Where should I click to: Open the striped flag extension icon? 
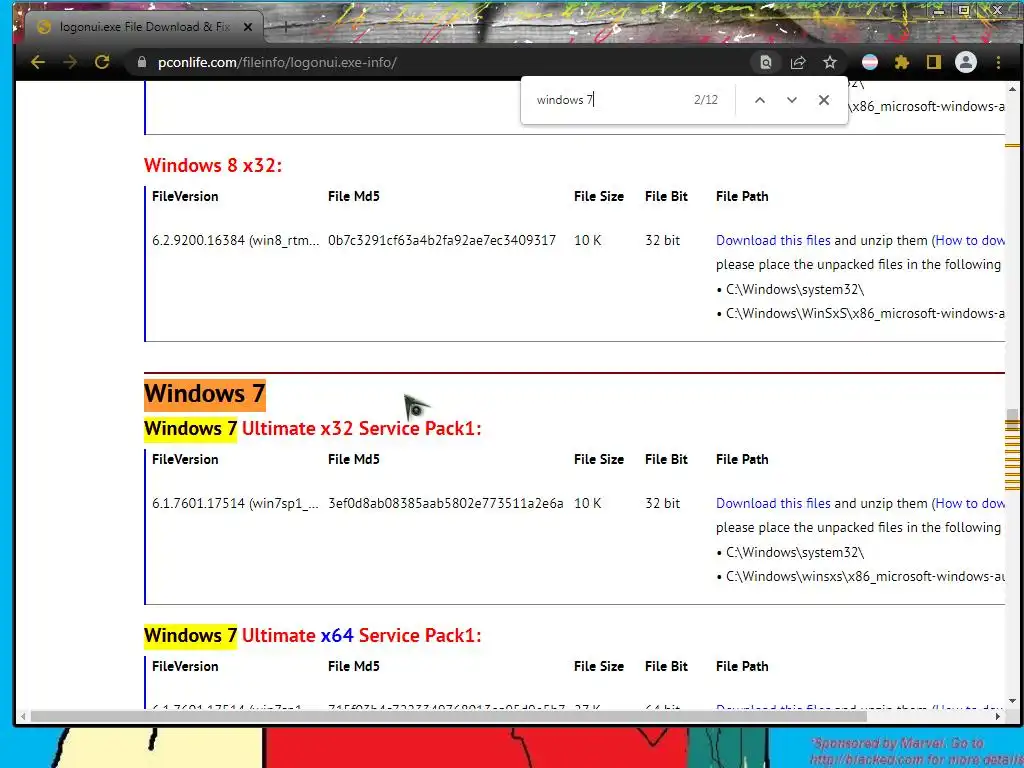(x=870, y=62)
